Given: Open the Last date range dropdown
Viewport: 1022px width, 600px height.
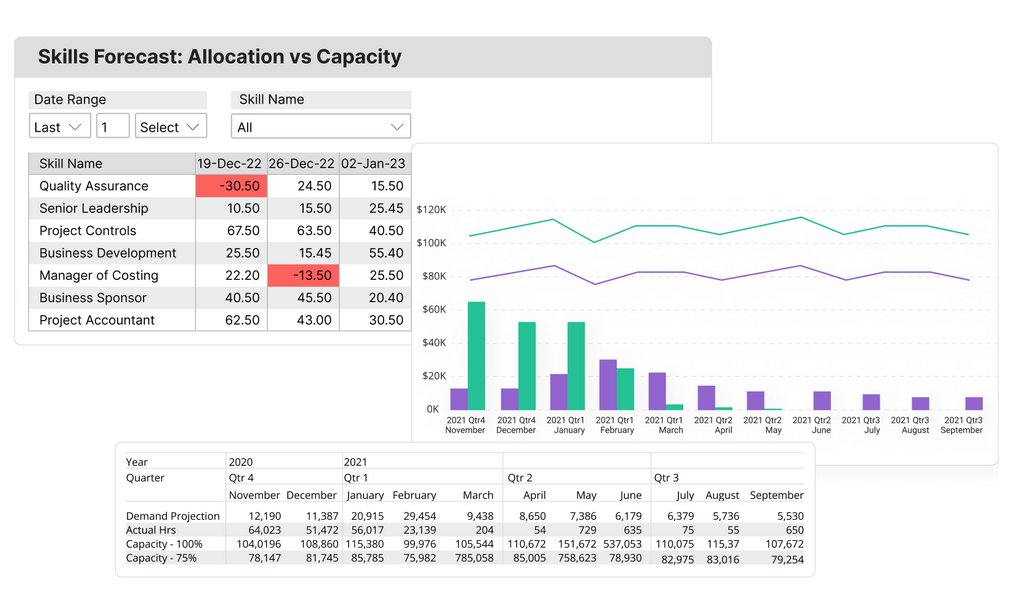Looking at the screenshot, I should [x=60, y=127].
